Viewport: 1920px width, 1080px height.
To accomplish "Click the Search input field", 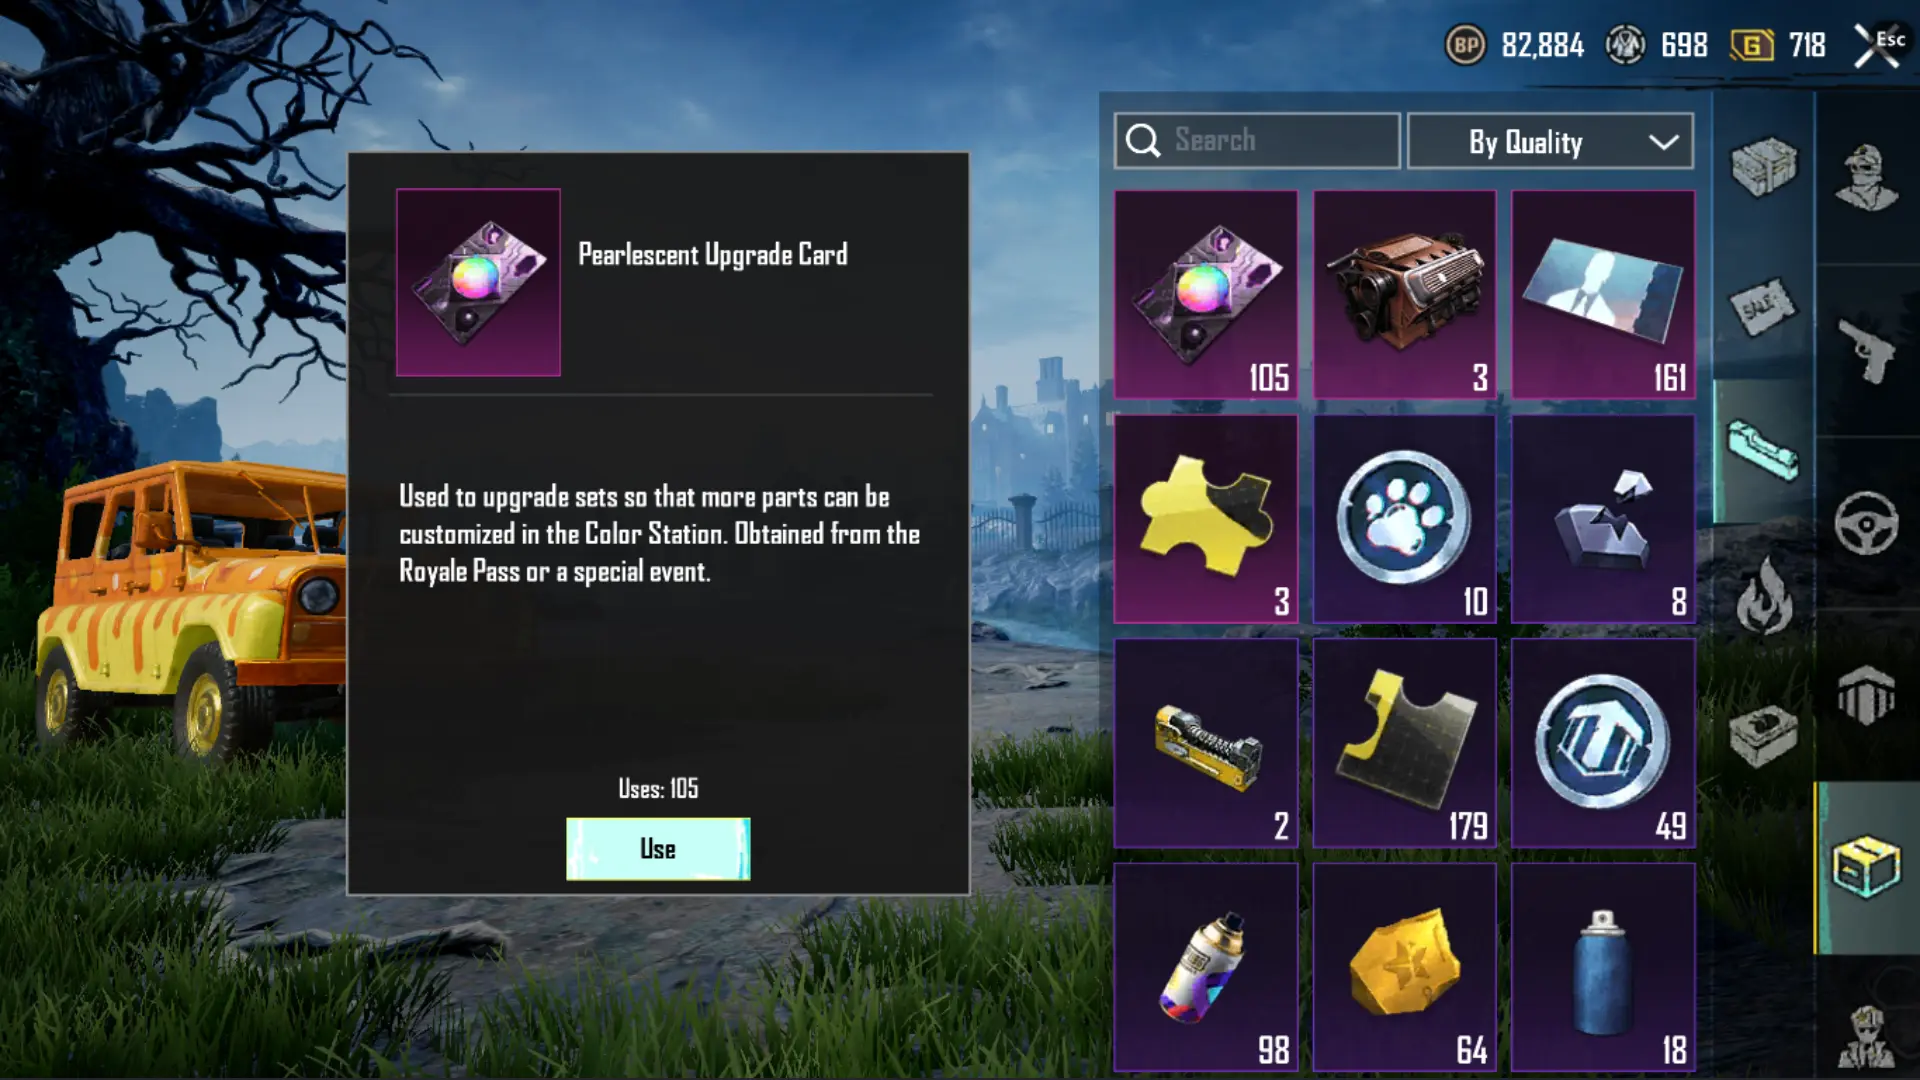I will click(x=1257, y=141).
